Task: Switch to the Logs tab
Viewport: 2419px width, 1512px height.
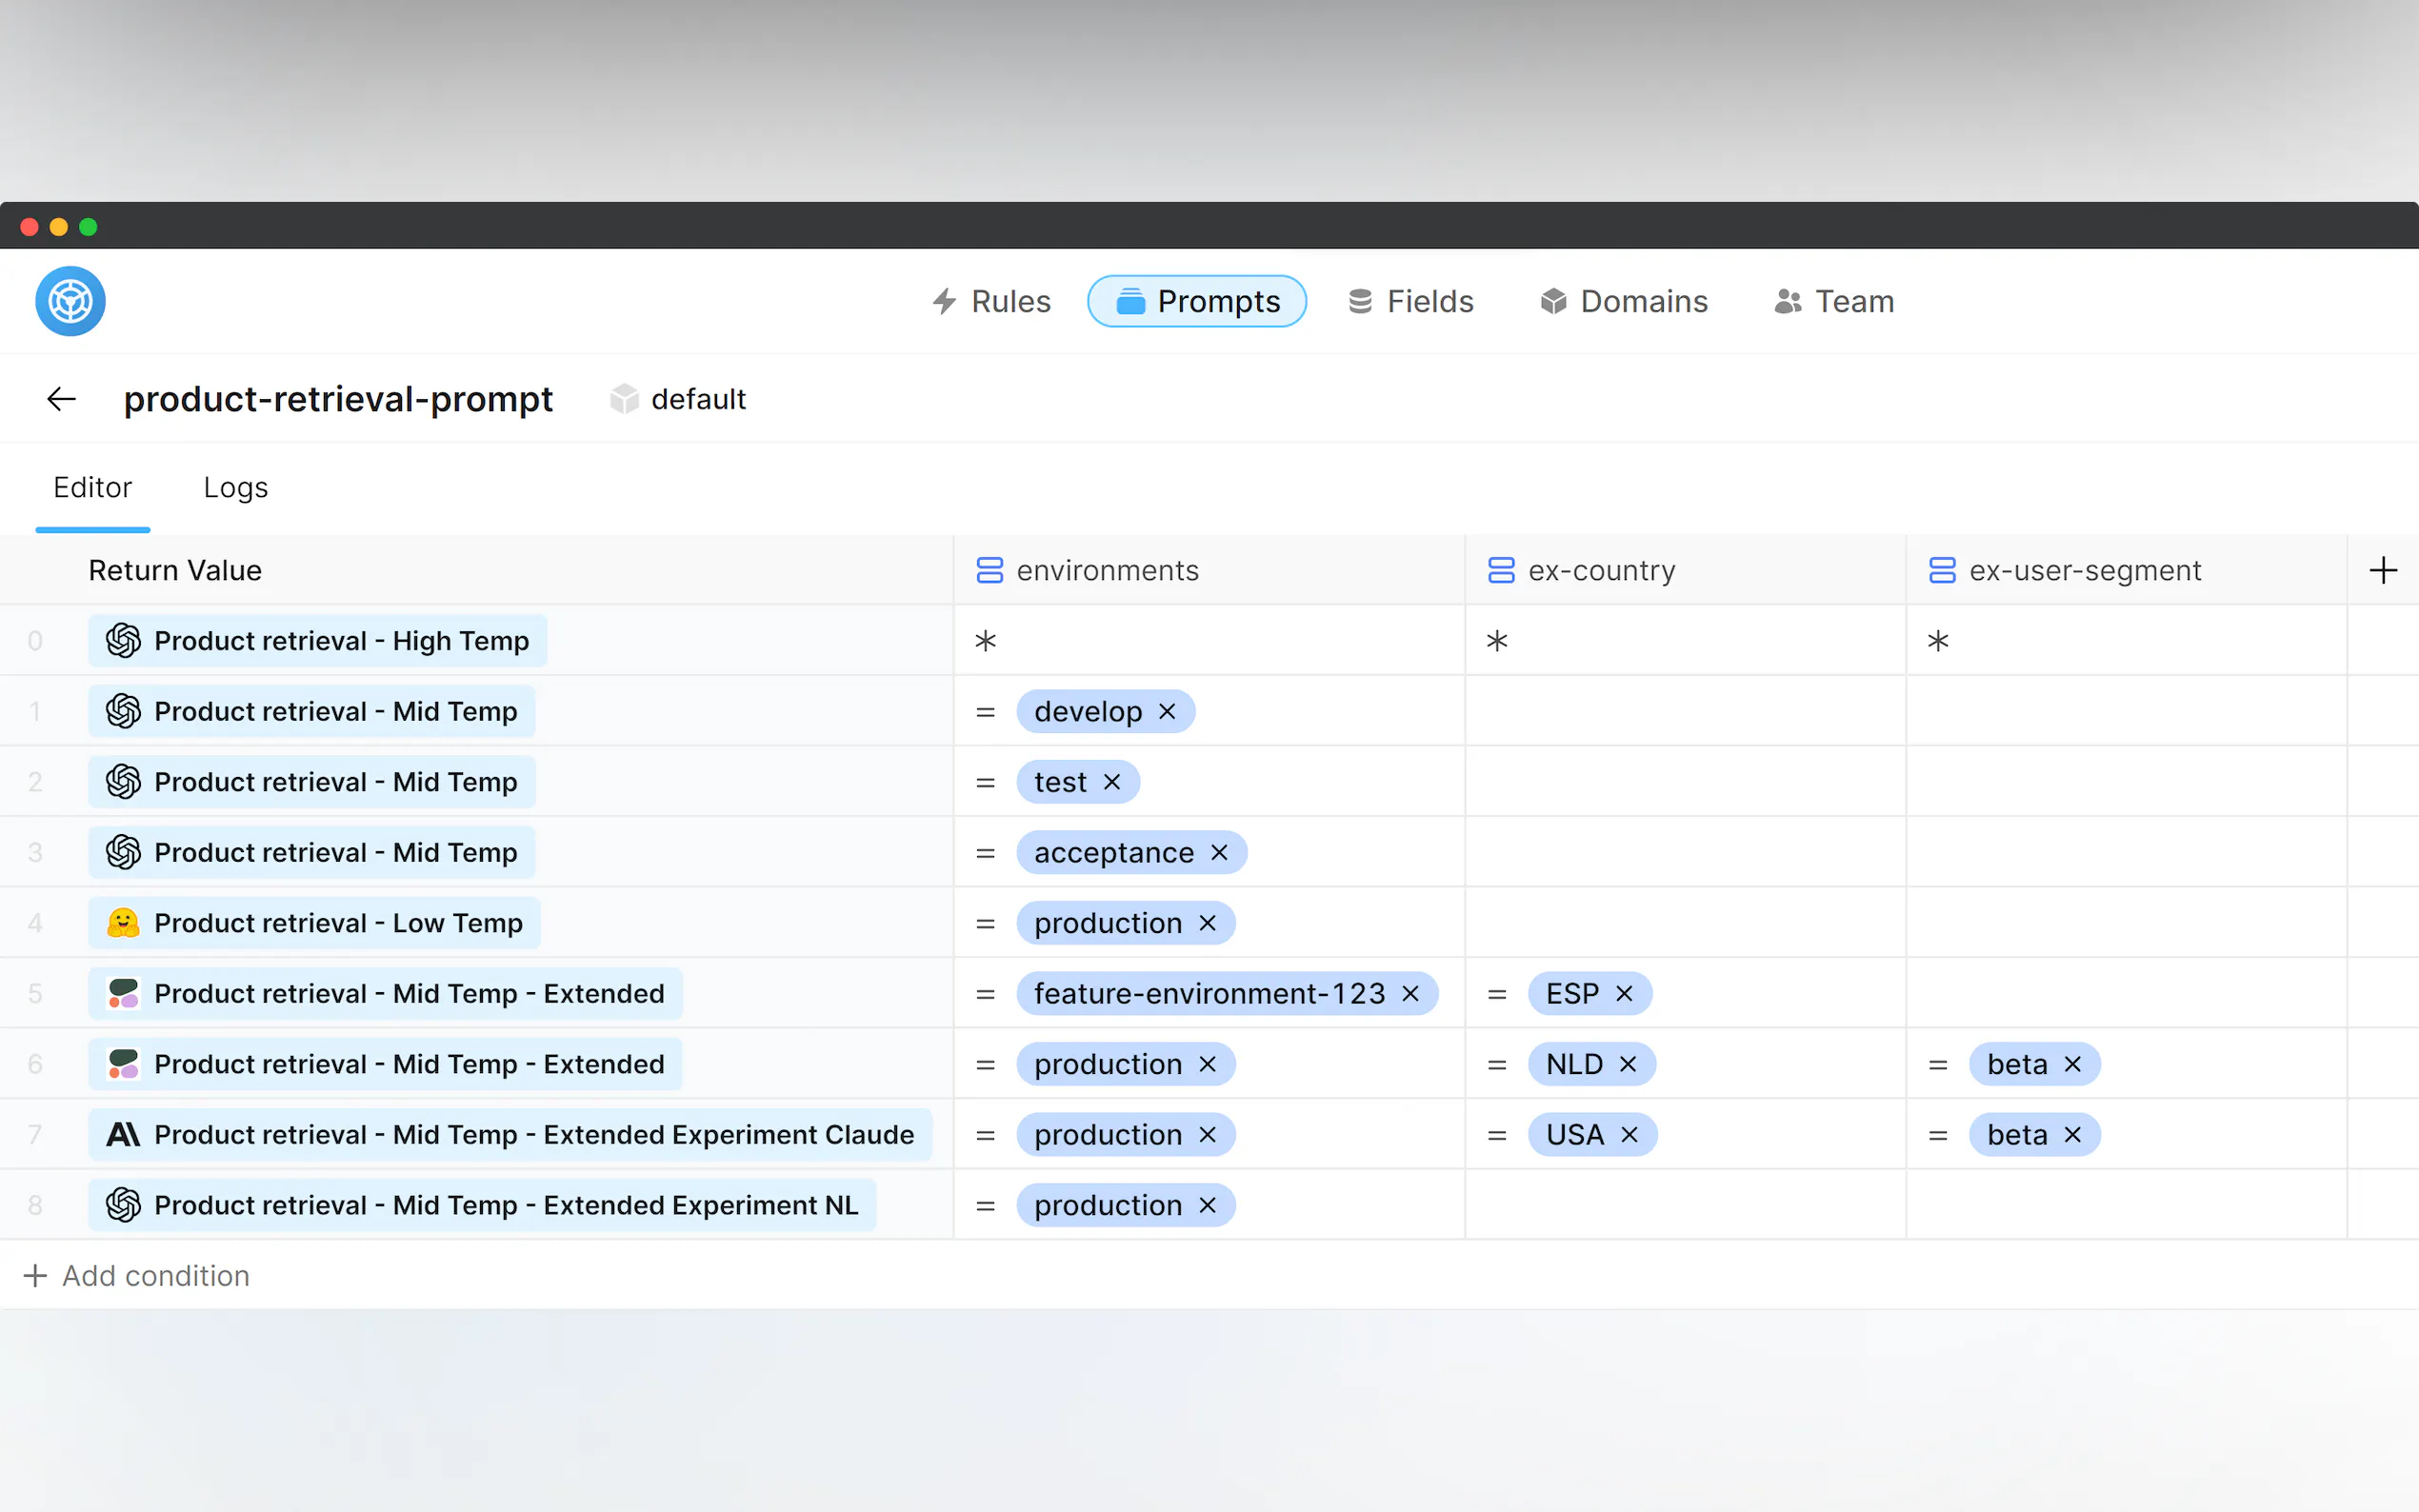Action: [235, 488]
